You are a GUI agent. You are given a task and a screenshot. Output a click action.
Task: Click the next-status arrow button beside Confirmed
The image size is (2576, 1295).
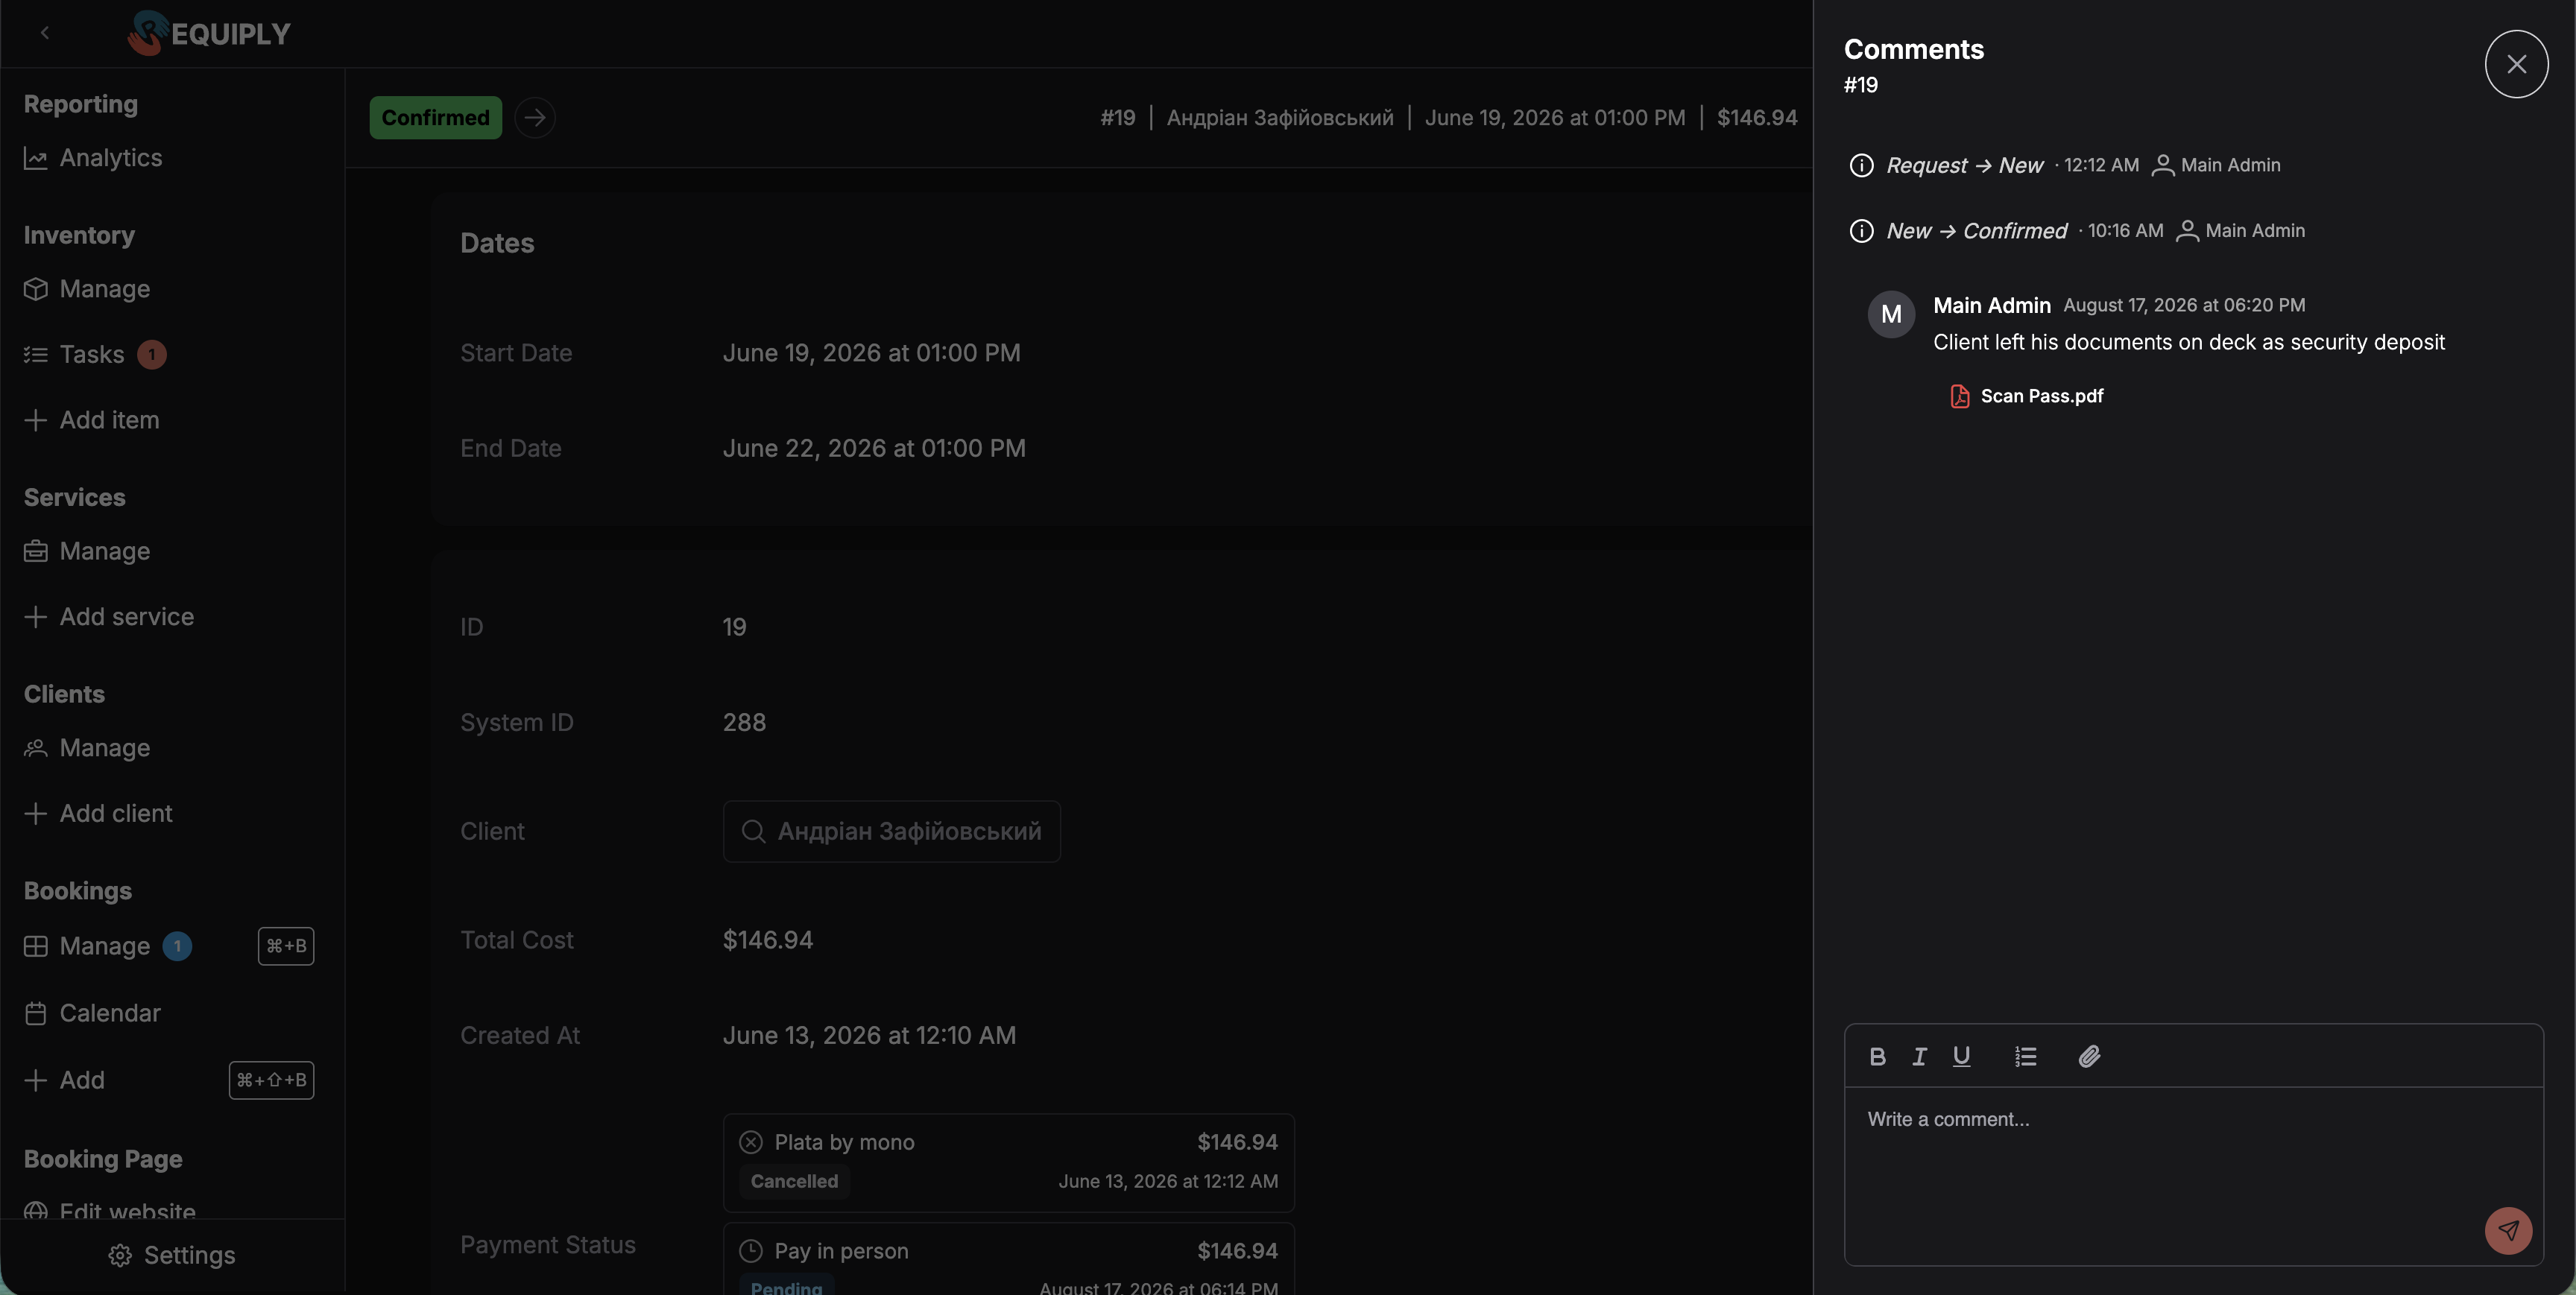[x=535, y=117]
